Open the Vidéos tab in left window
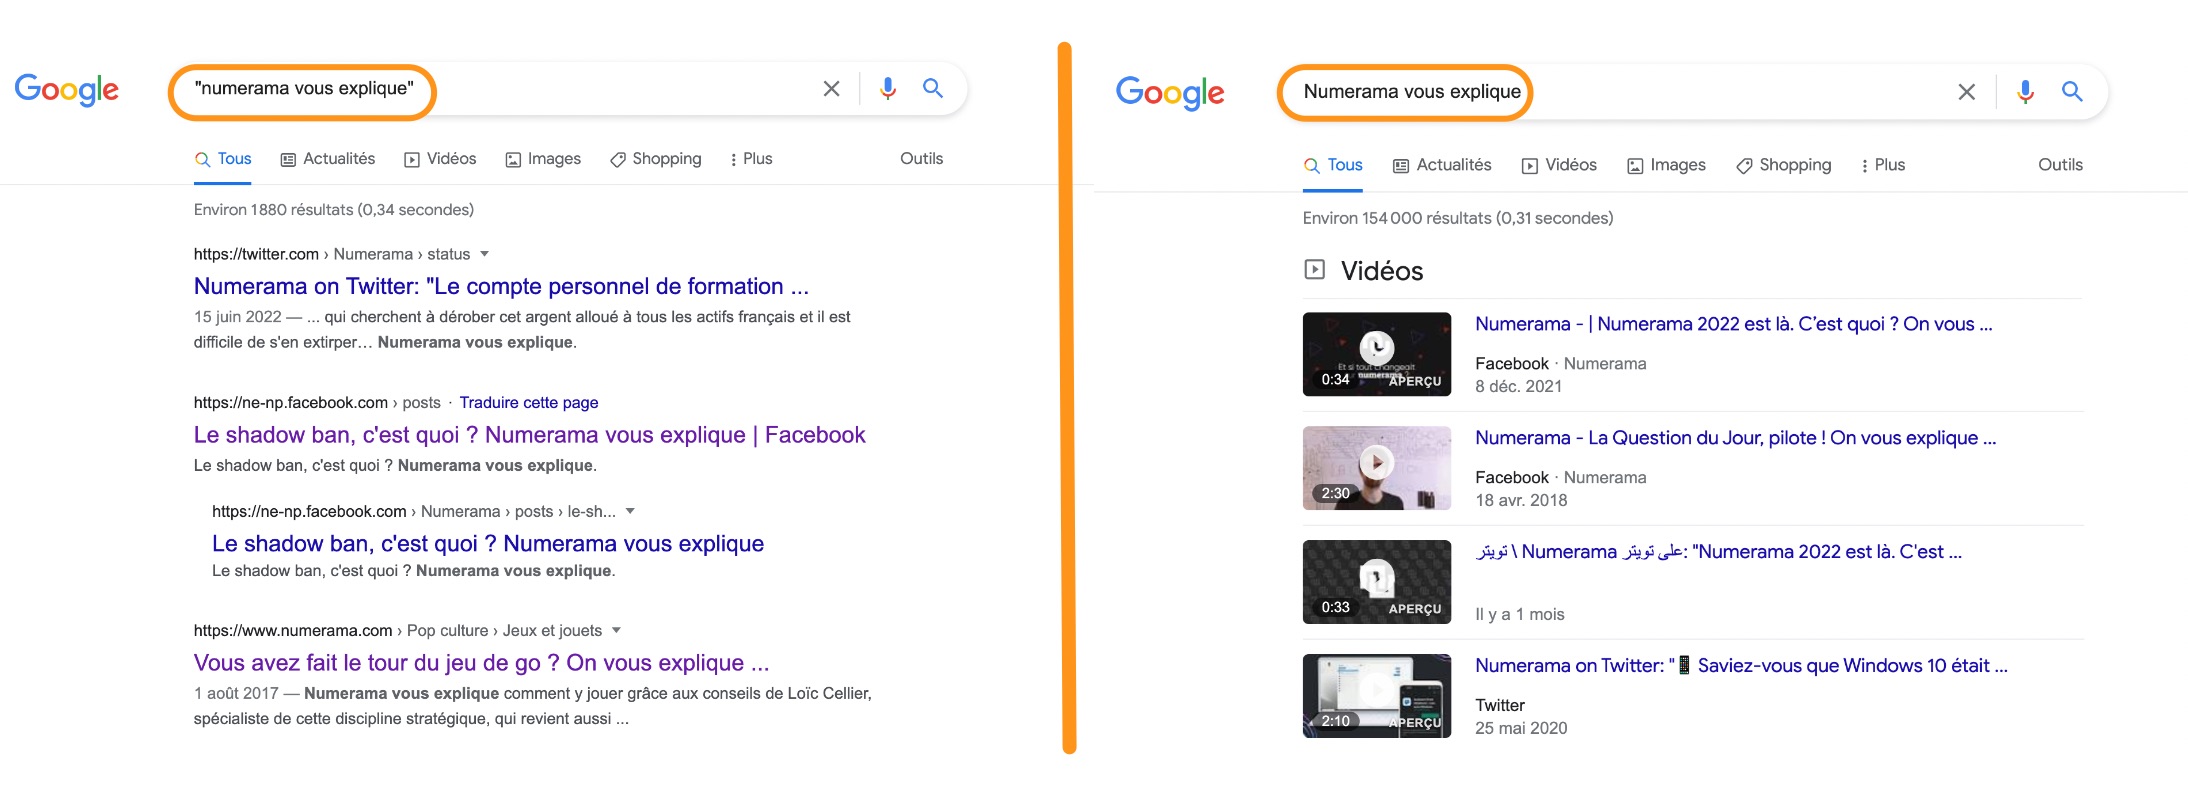 440,159
